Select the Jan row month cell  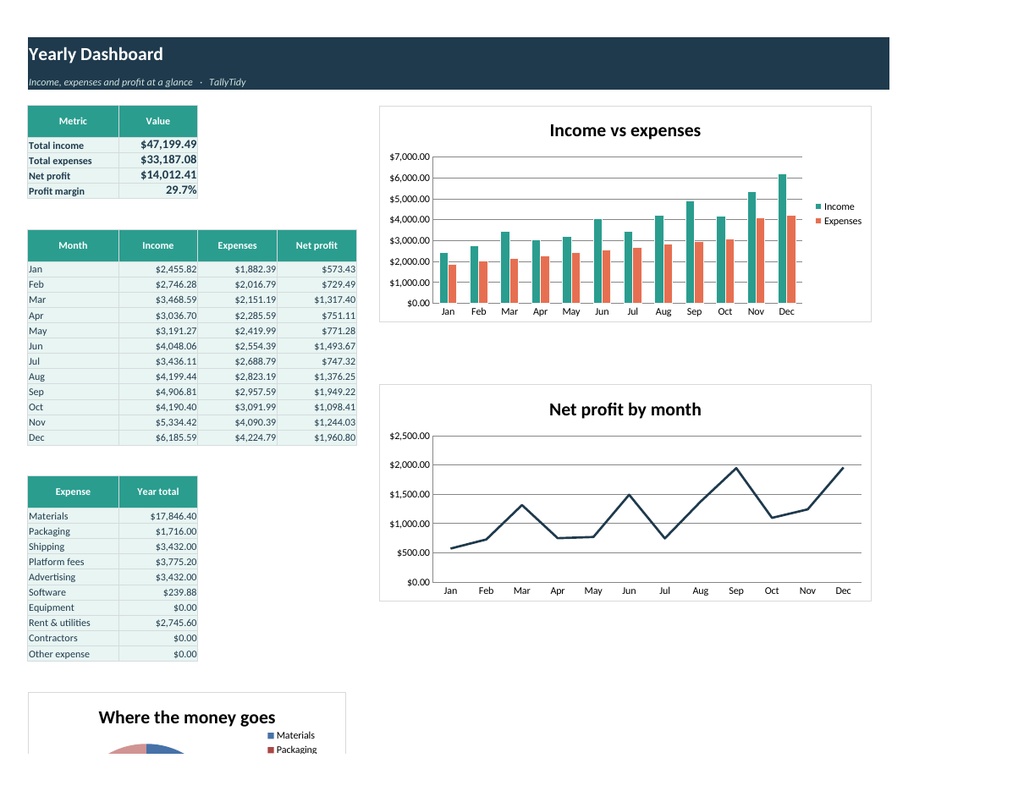(x=73, y=269)
